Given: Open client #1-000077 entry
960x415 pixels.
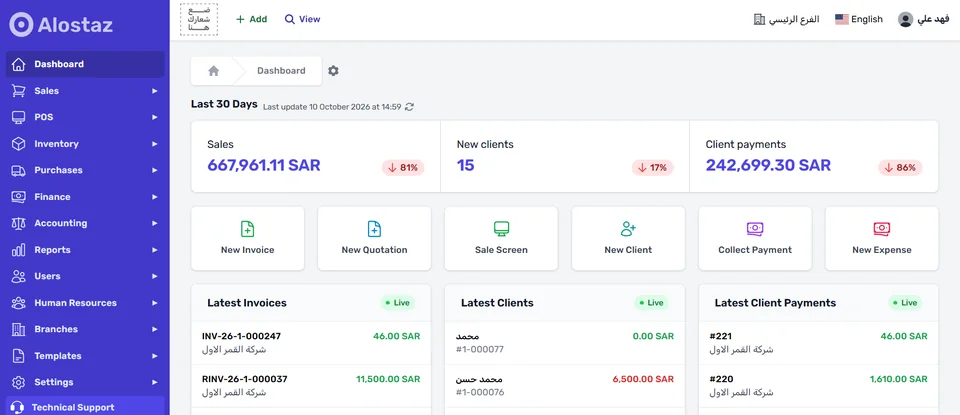Looking at the screenshot, I should [x=564, y=343].
